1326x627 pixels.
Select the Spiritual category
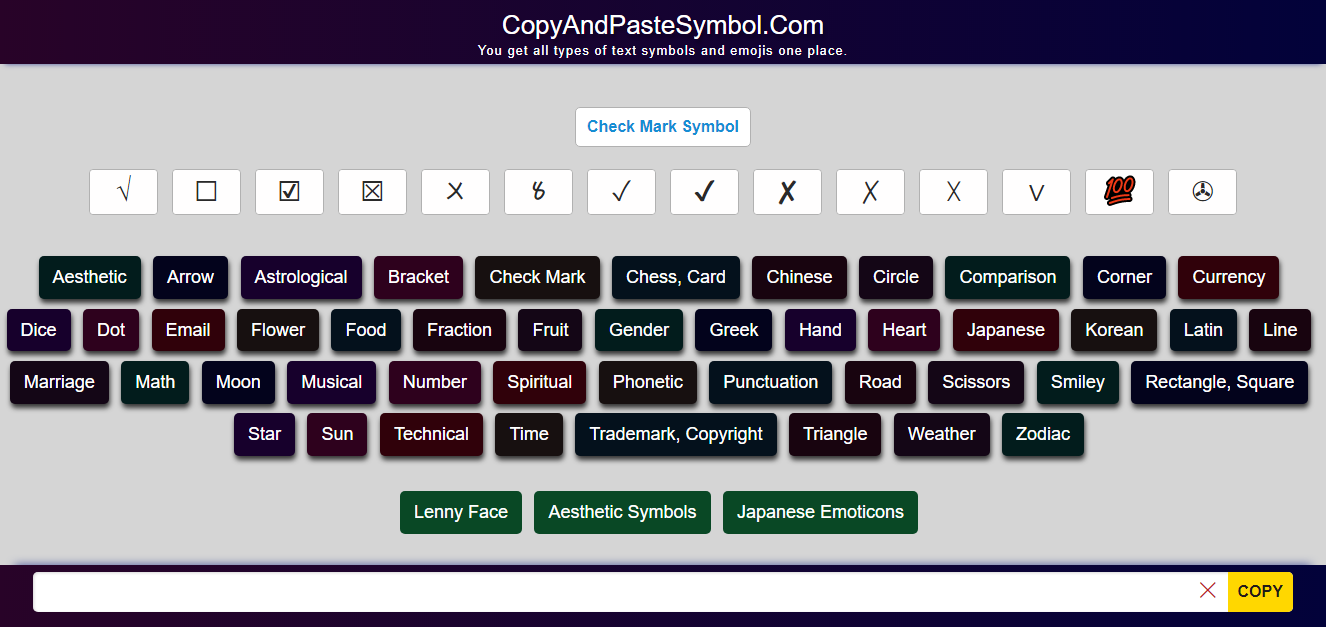[x=539, y=382]
